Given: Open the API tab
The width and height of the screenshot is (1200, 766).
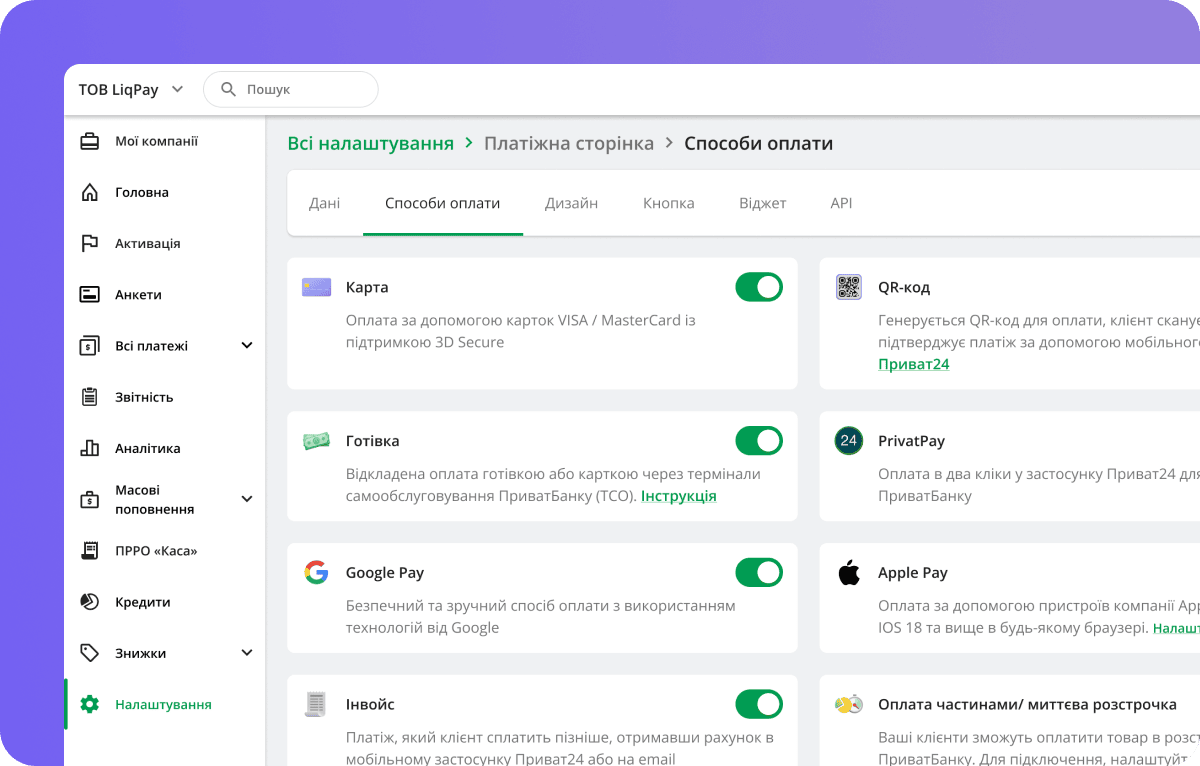Looking at the screenshot, I should (841, 203).
